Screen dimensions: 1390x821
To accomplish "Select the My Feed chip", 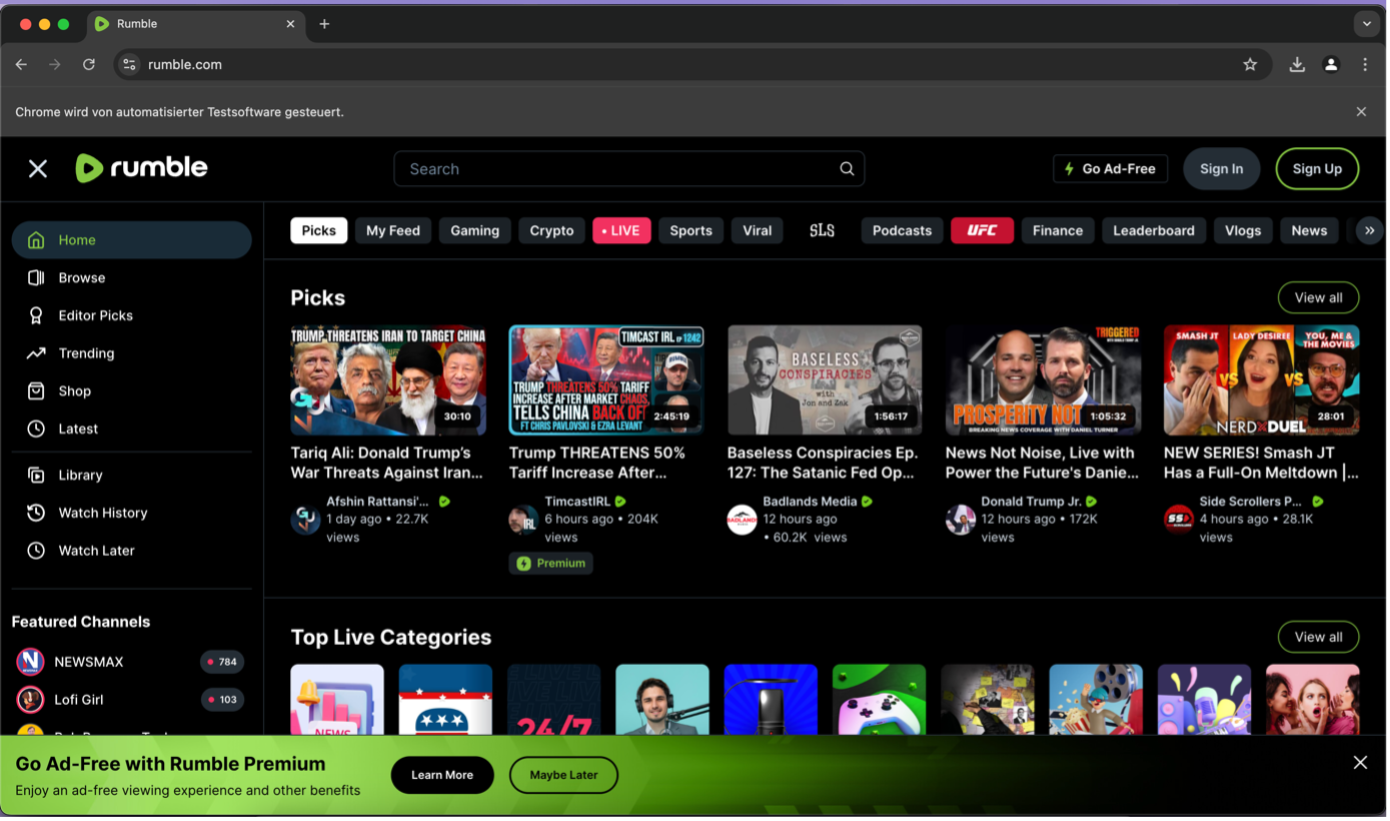I will pyautogui.click(x=393, y=231).
